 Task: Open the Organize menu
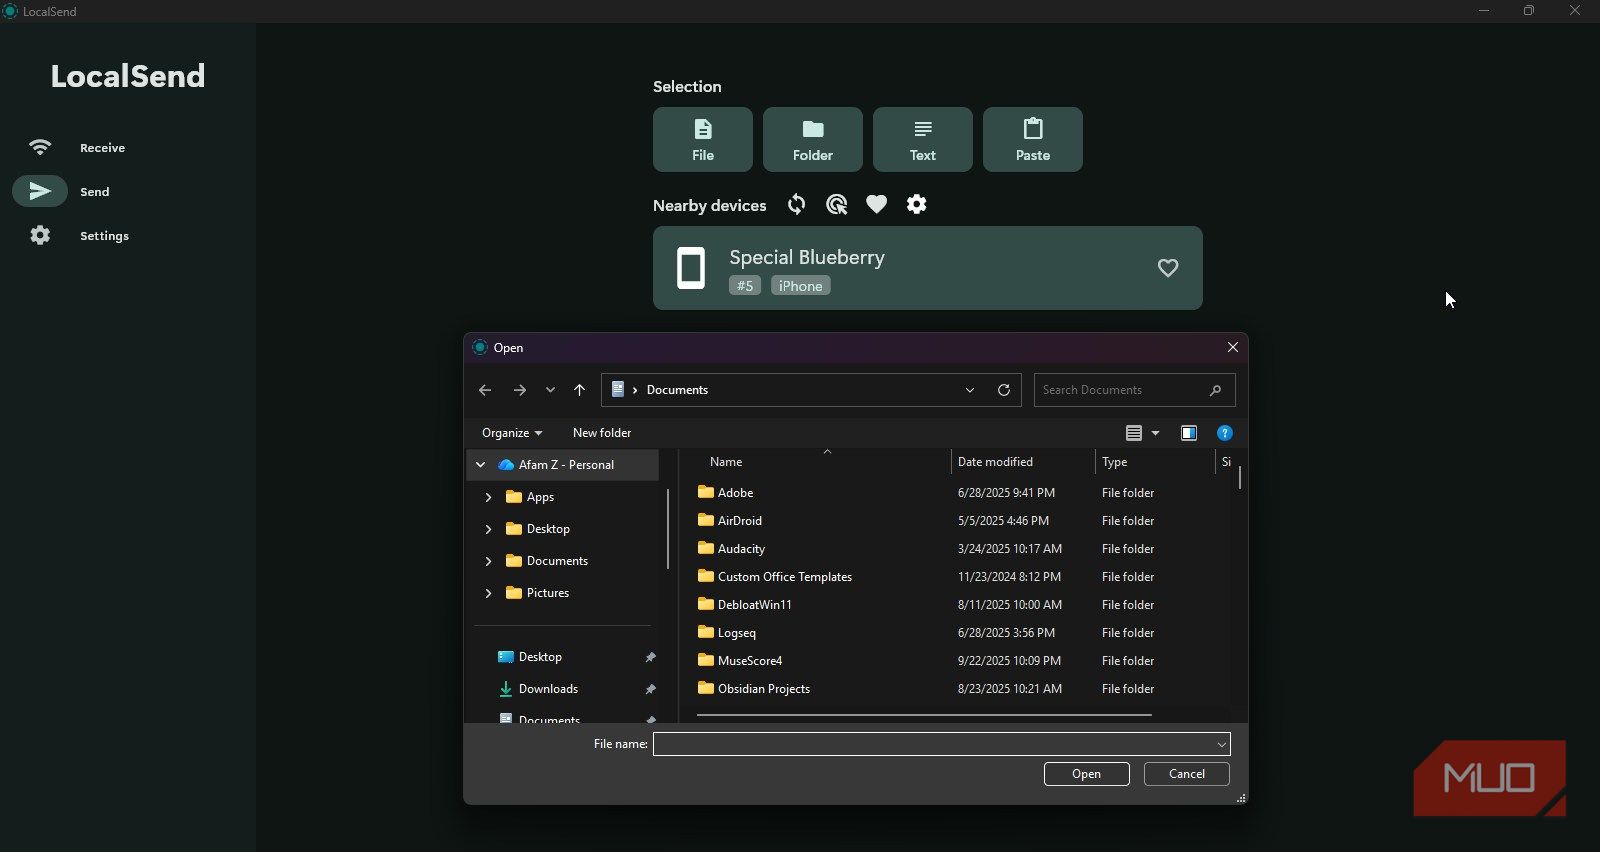coord(512,433)
